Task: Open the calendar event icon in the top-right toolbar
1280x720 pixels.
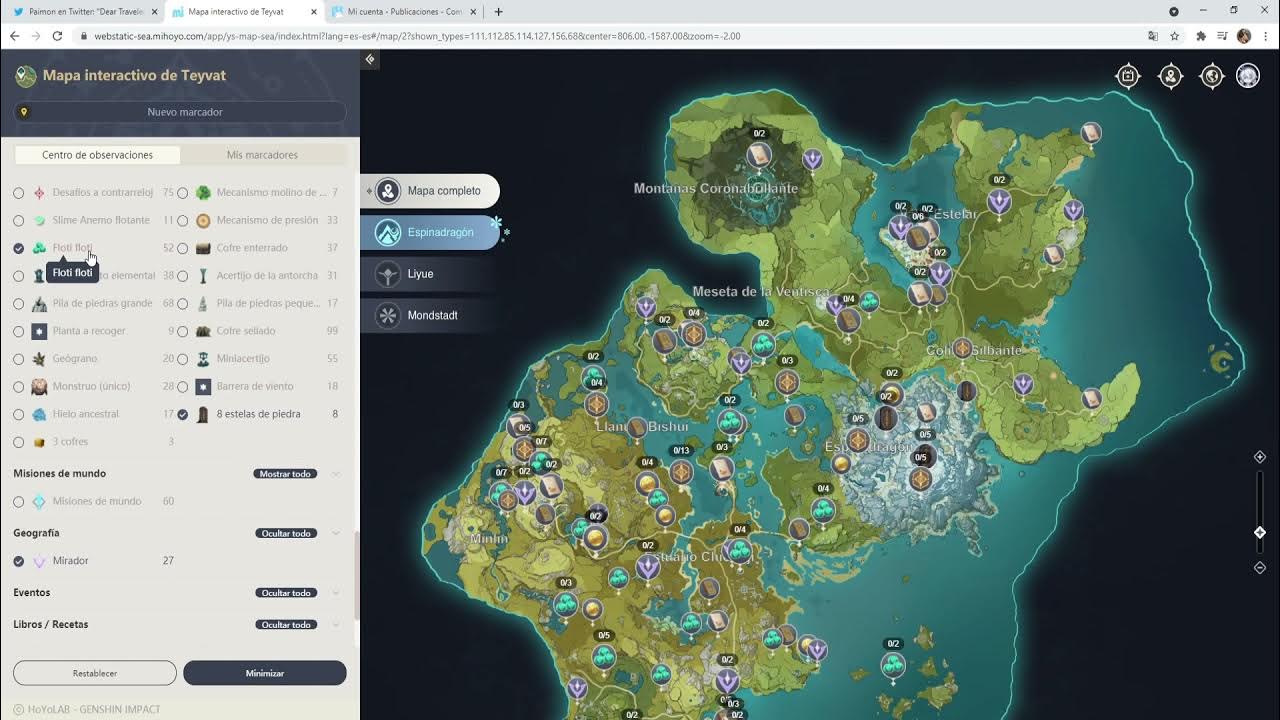Action: [x=1128, y=76]
